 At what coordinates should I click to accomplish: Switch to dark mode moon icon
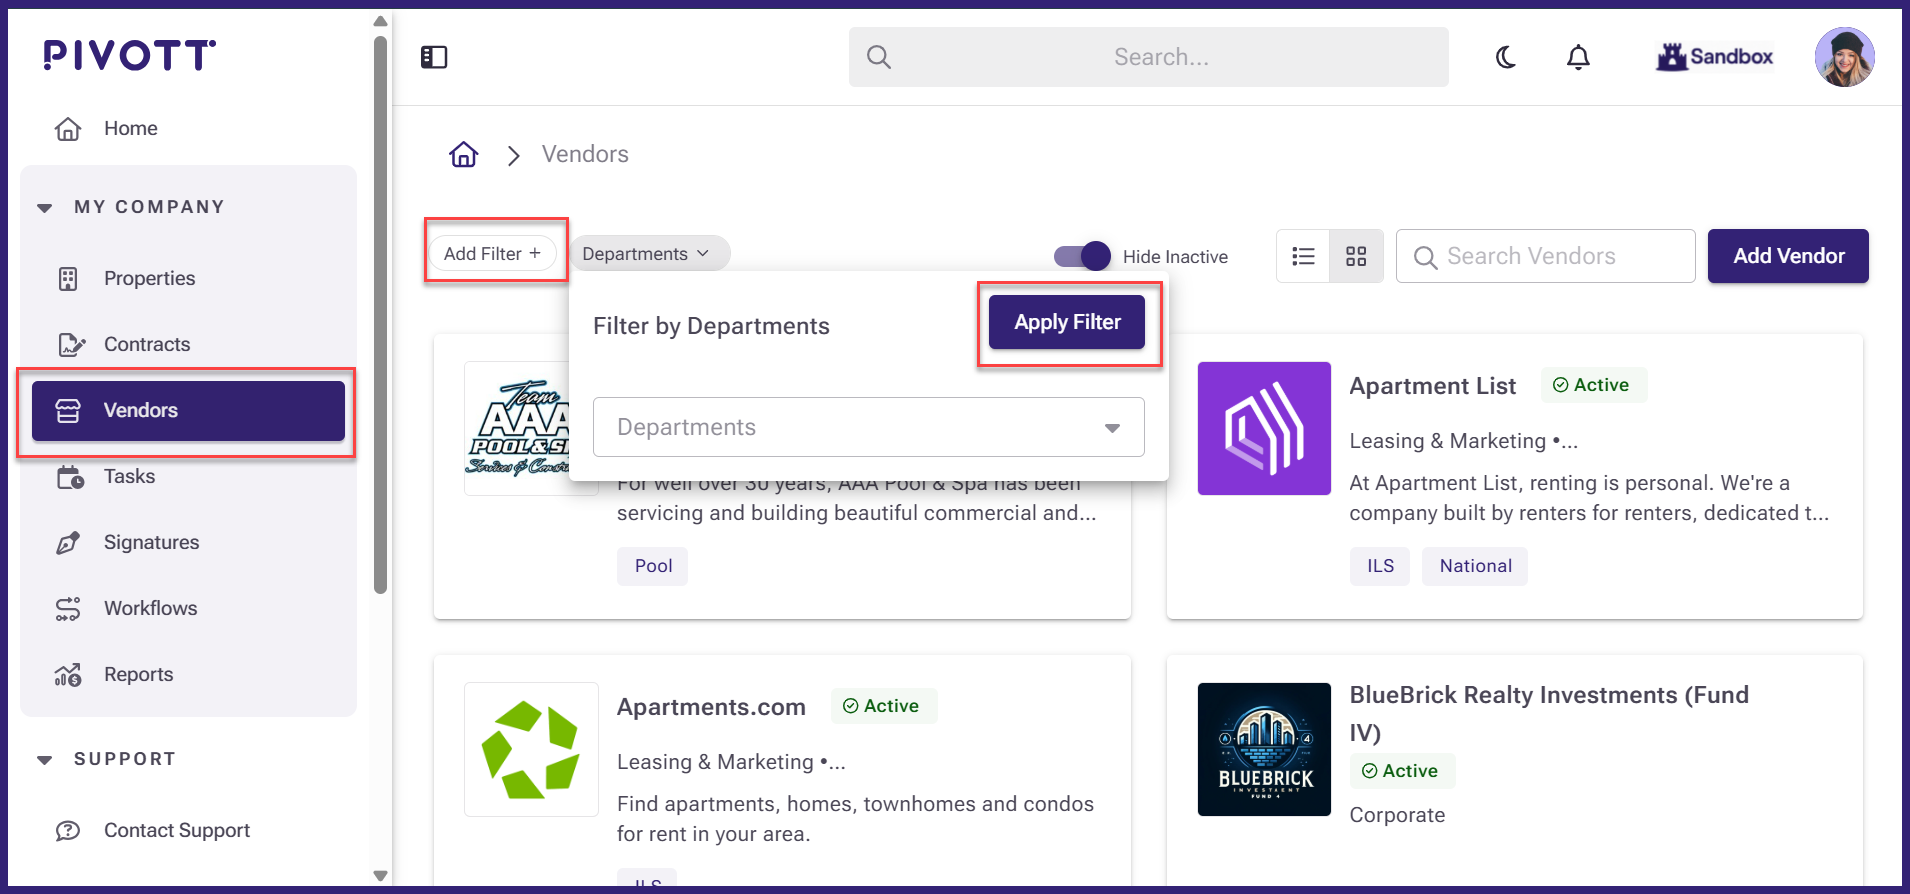(1506, 57)
